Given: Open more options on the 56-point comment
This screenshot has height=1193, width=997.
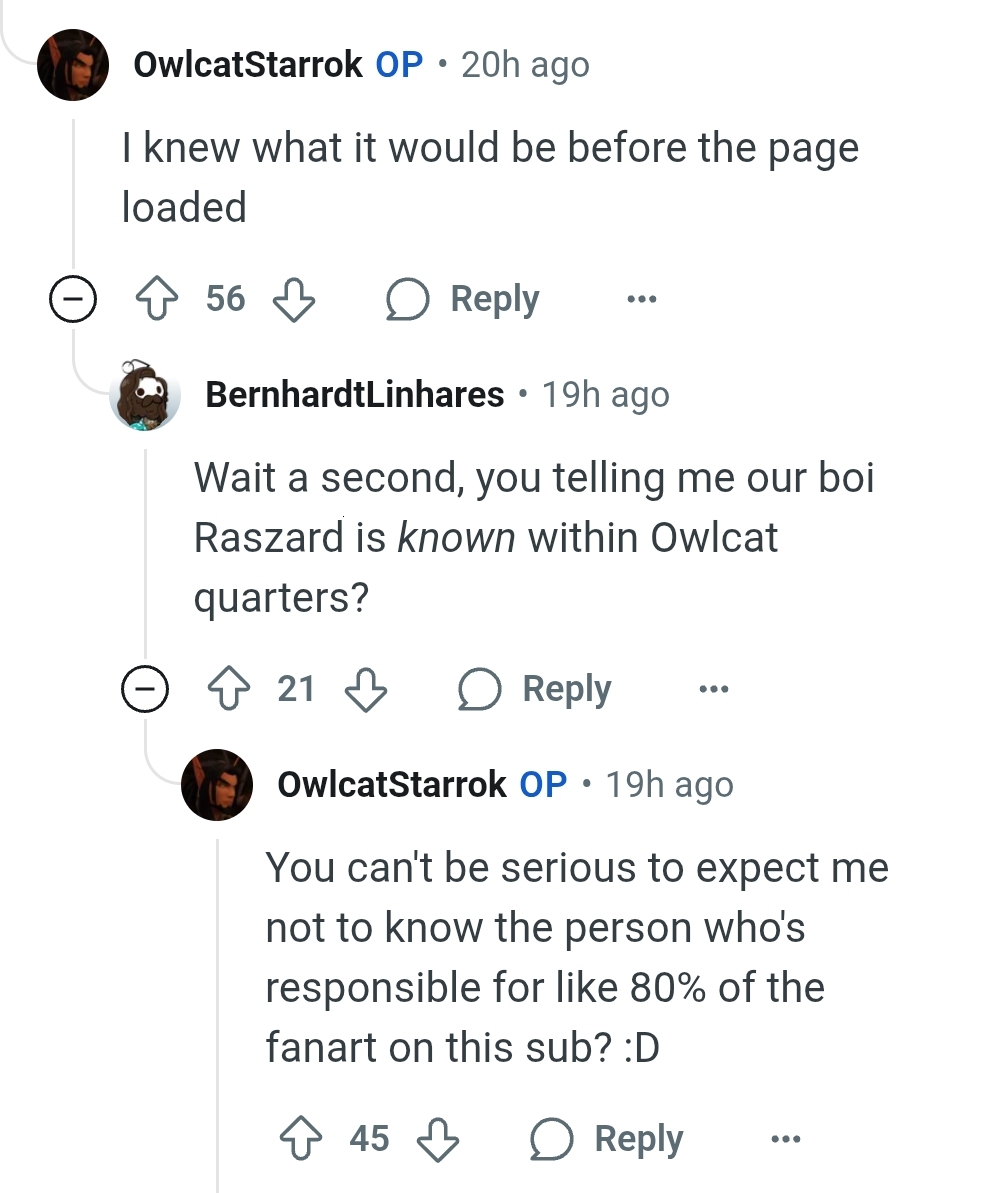Looking at the screenshot, I should click(641, 299).
